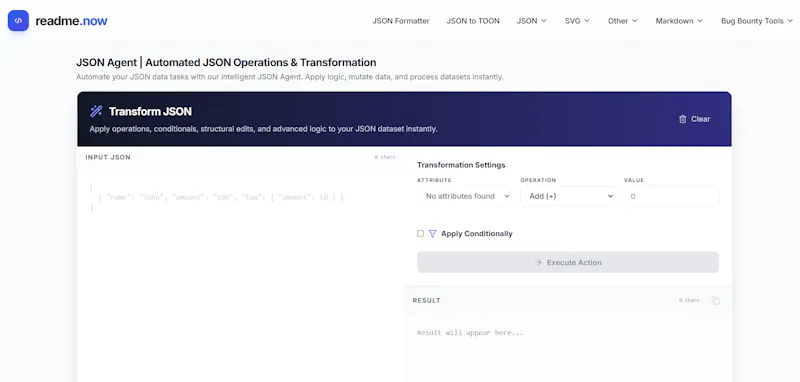
Task: Click the INPUT JSON label
Action: click(108, 157)
